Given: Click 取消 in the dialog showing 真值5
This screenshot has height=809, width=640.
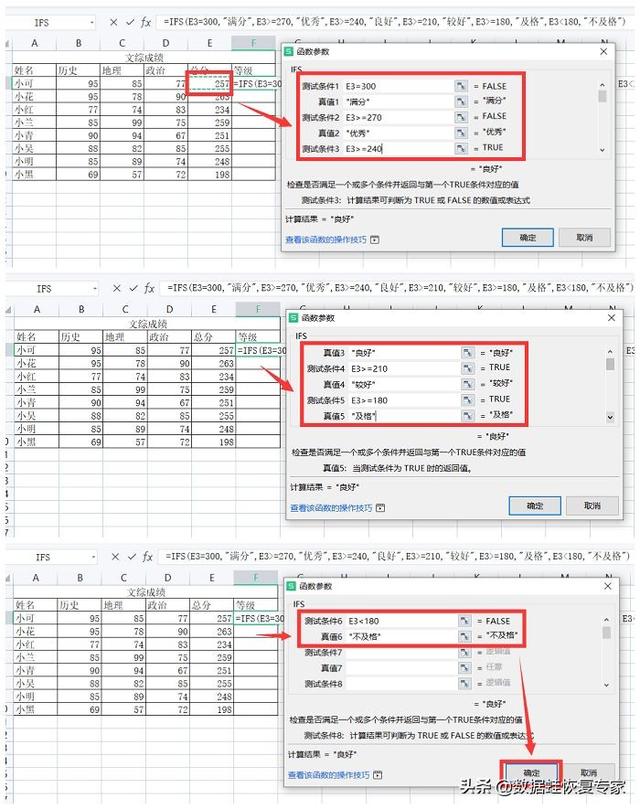Looking at the screenshot, I should [592, 506].
